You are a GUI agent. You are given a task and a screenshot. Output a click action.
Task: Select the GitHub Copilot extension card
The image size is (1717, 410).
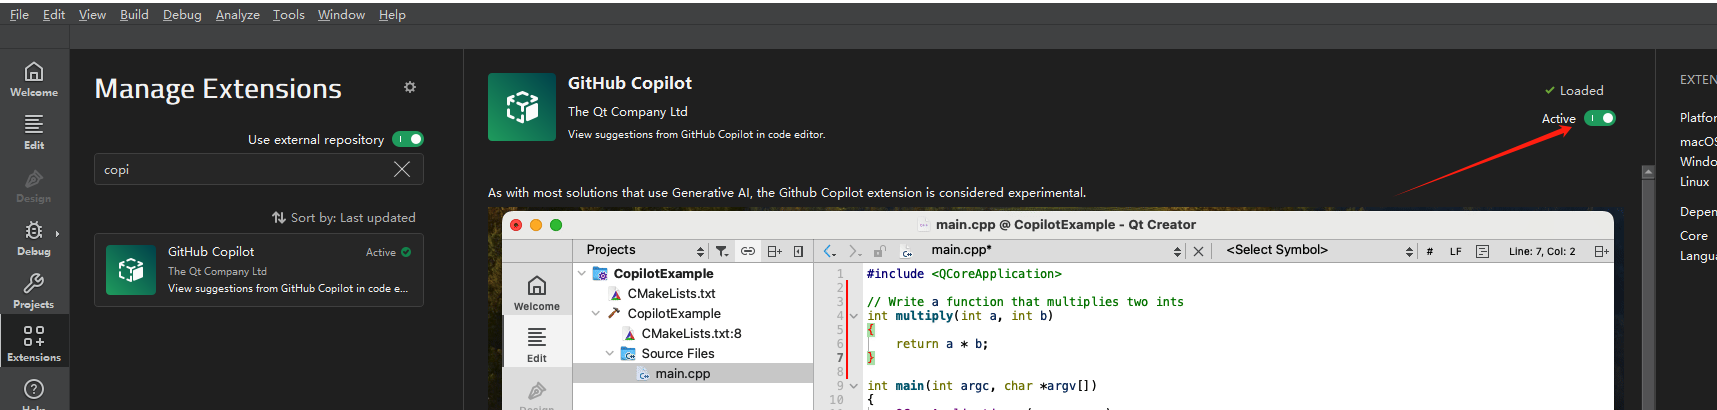pos(259,270)
